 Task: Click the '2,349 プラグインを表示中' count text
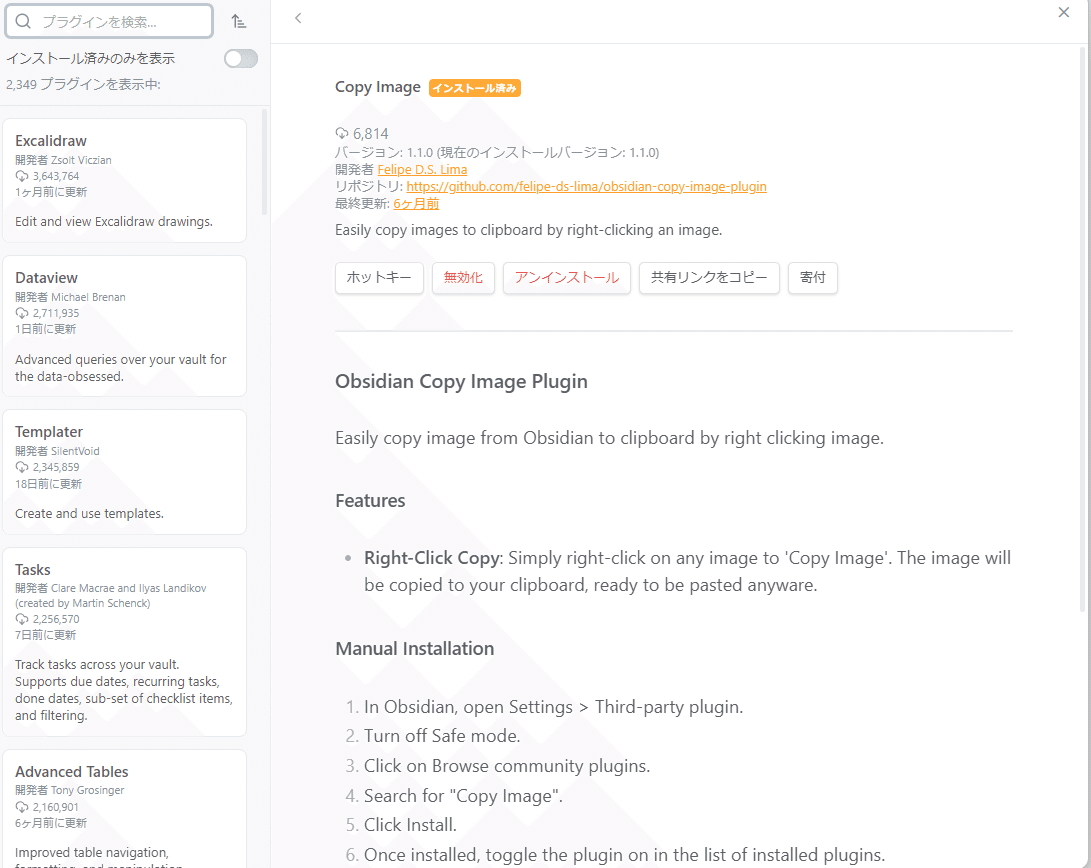coord(83,84)
